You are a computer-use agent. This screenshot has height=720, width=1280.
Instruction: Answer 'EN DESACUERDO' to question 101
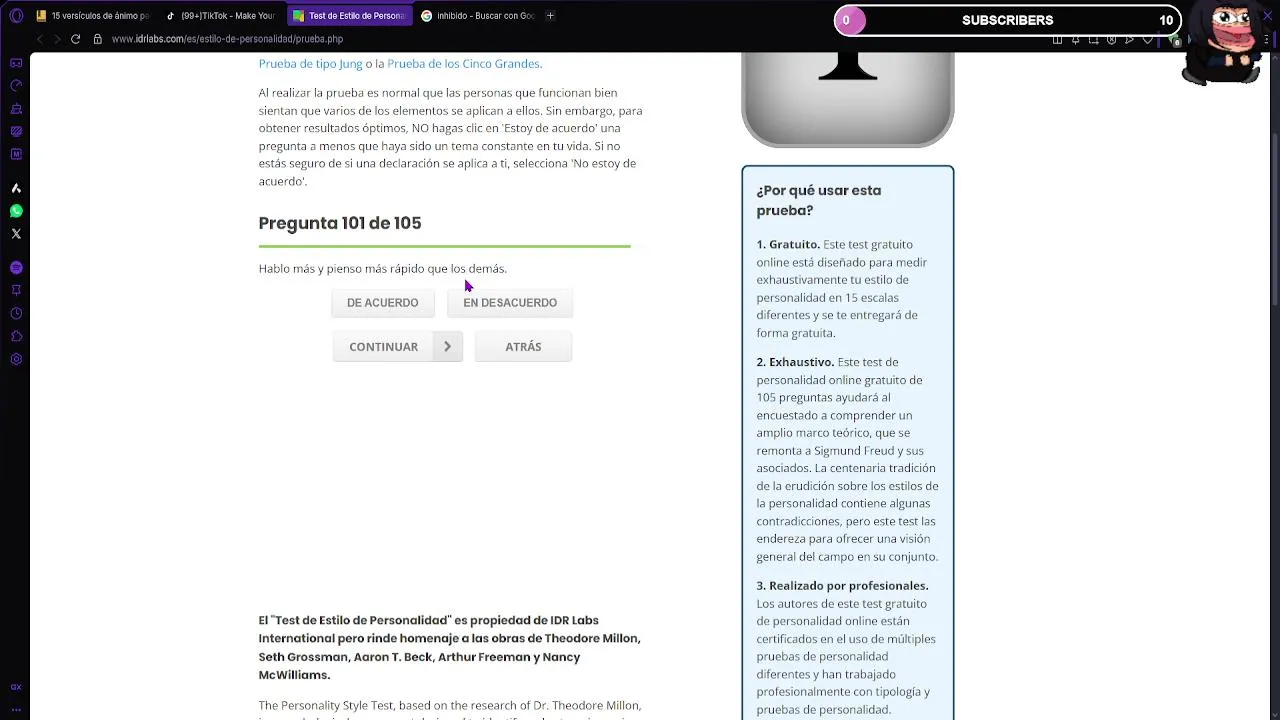(510, 303)
